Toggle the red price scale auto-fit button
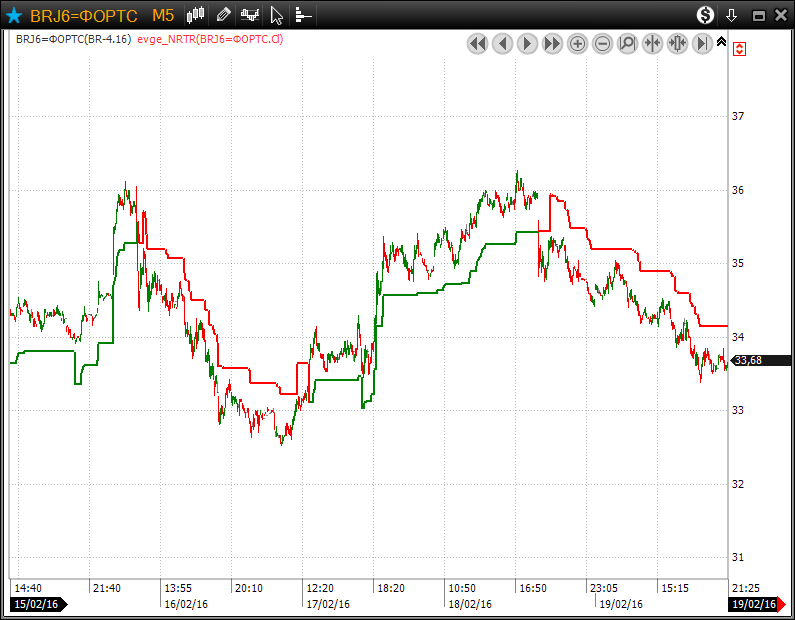 [x=740, y=48]
